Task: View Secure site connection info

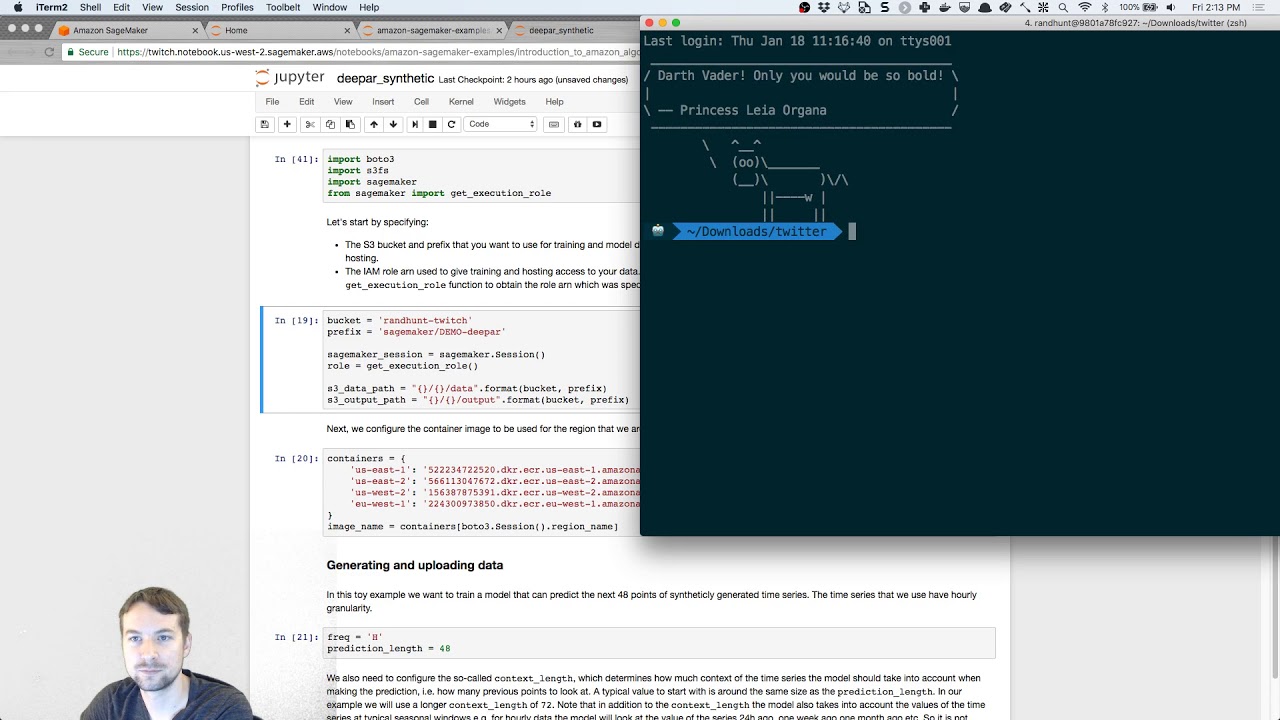Action: click(88, 52)
